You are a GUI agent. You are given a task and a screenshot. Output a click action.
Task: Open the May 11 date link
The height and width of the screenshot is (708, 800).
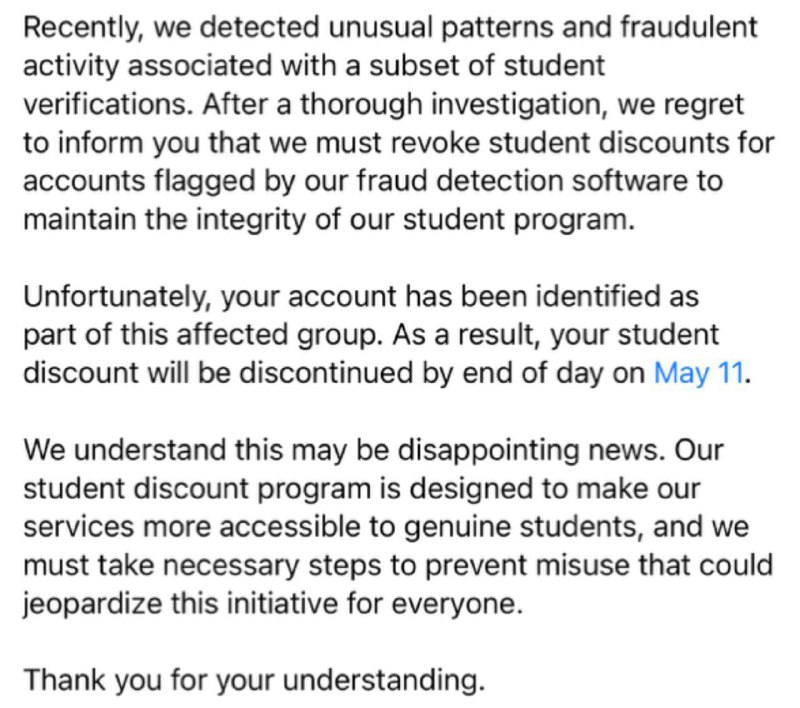tap(698, 373)
